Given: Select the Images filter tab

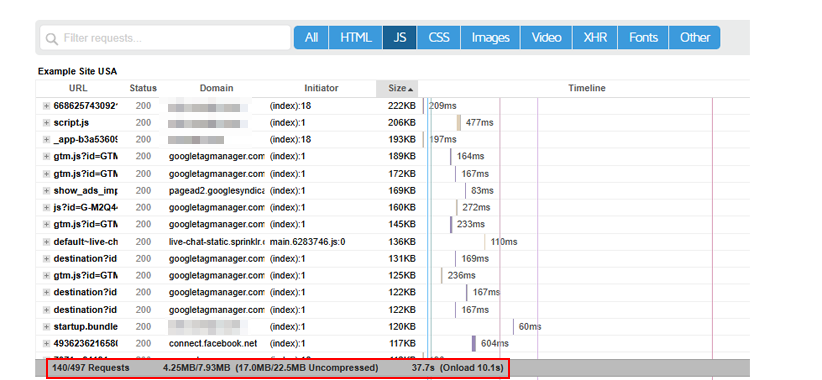Looking at the screenshot, I should point(491,38).
